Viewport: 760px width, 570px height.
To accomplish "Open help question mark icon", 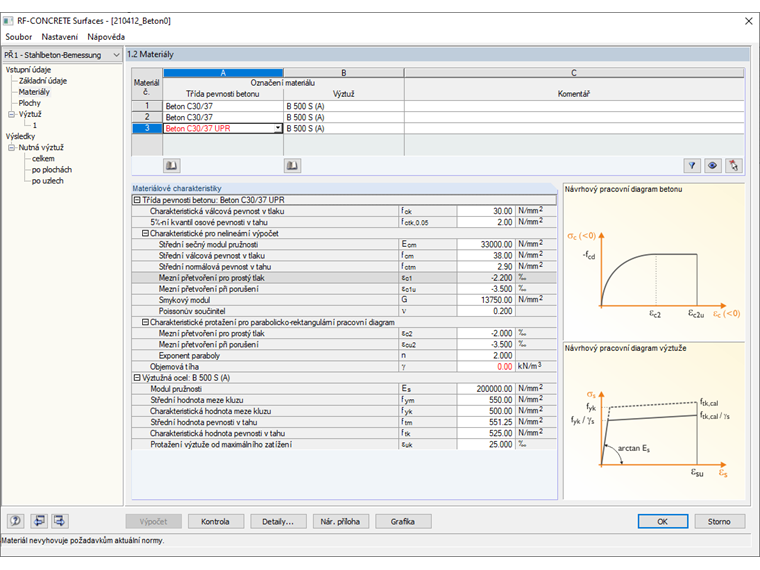I will tap(16, 521).
